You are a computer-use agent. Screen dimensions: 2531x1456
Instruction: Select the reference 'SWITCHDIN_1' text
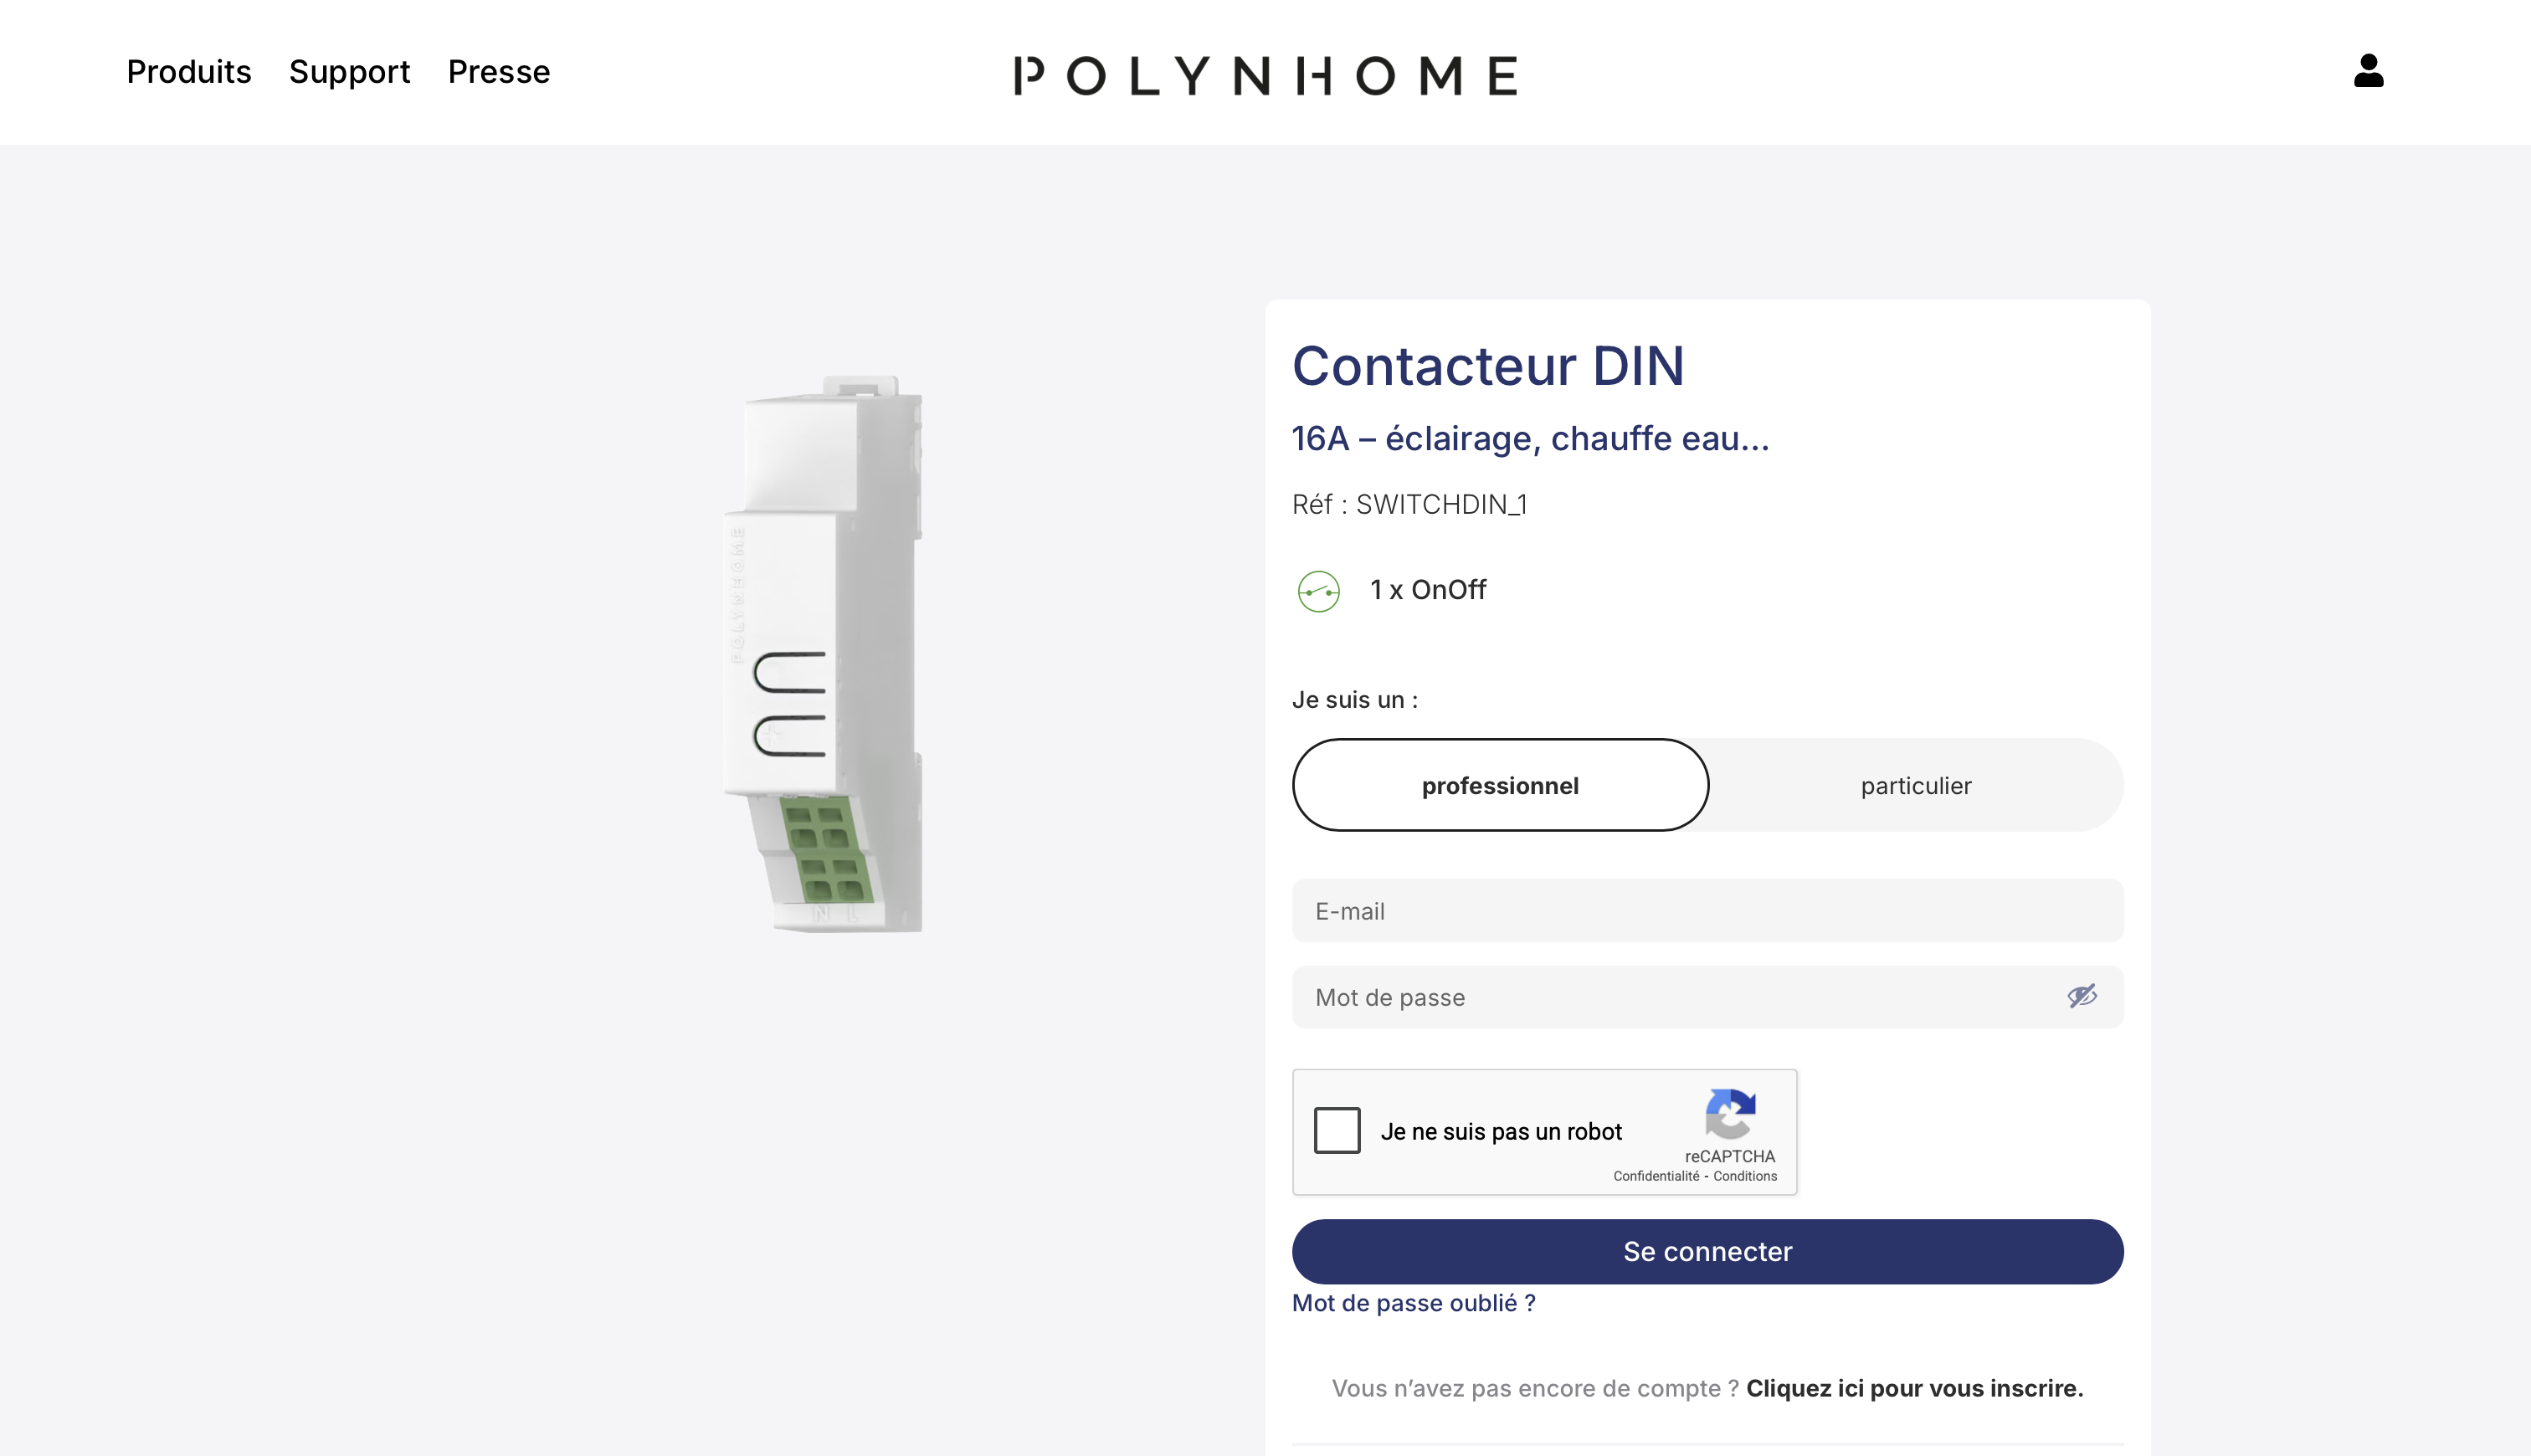pos(1441,504)
